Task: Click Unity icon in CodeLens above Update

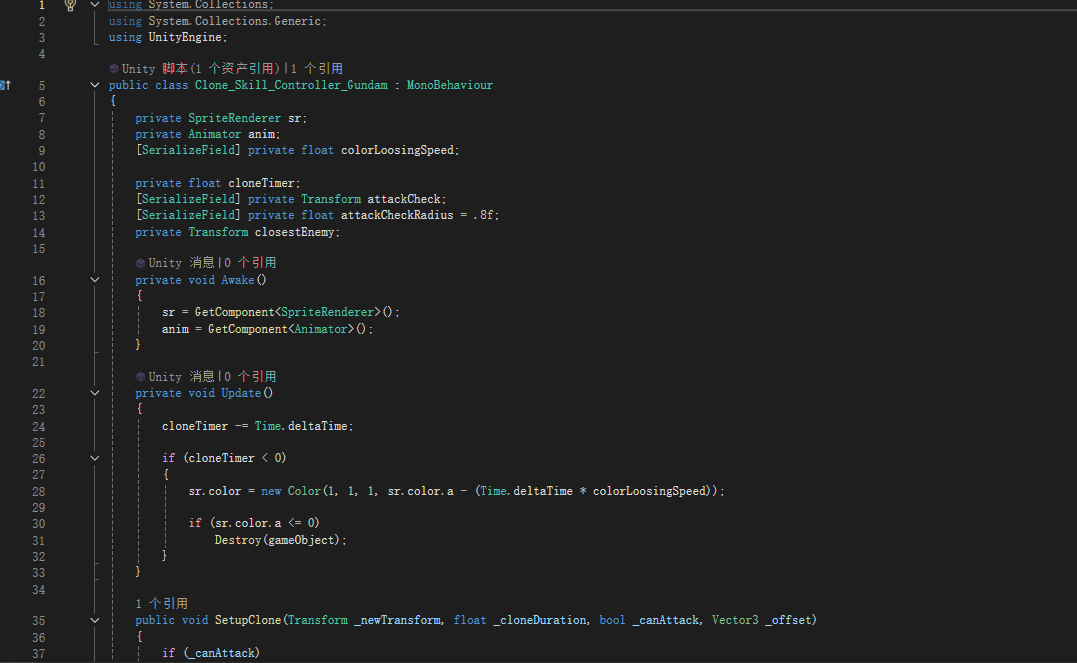Action: pyautogui.click(x=141, y=377)
